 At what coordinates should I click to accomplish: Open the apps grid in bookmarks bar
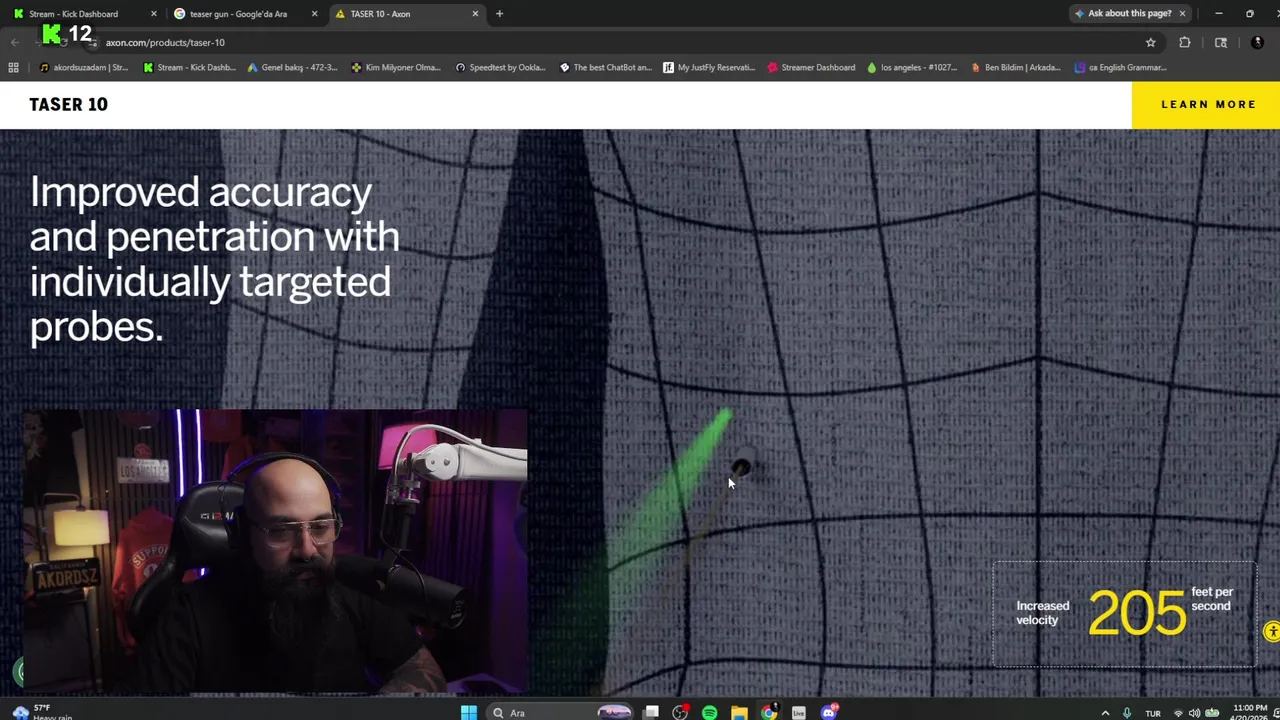click(x=13, y=67)
